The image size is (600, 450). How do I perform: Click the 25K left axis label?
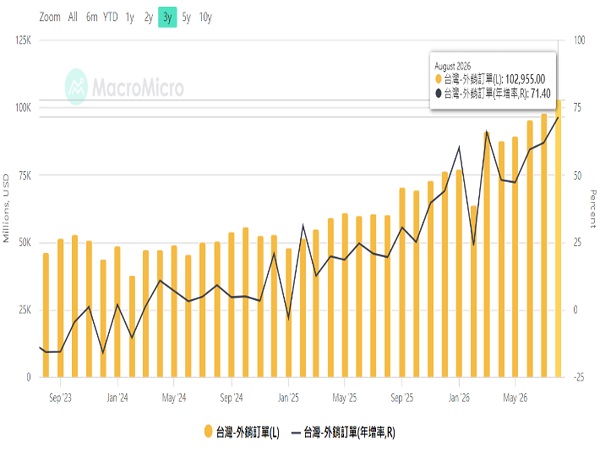24,310
